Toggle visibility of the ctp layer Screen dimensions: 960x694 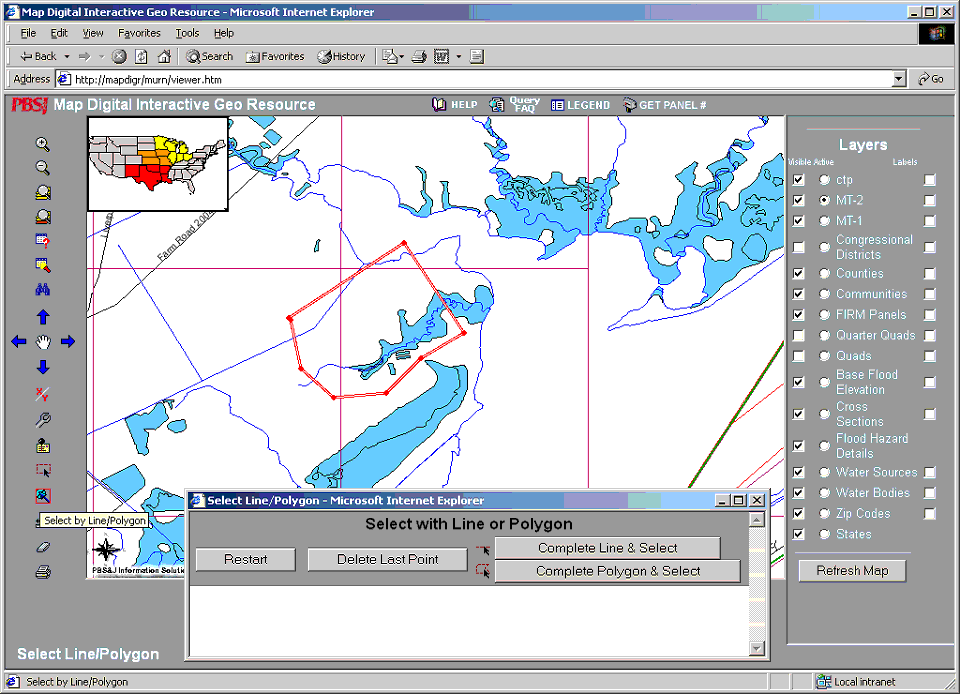798,180
